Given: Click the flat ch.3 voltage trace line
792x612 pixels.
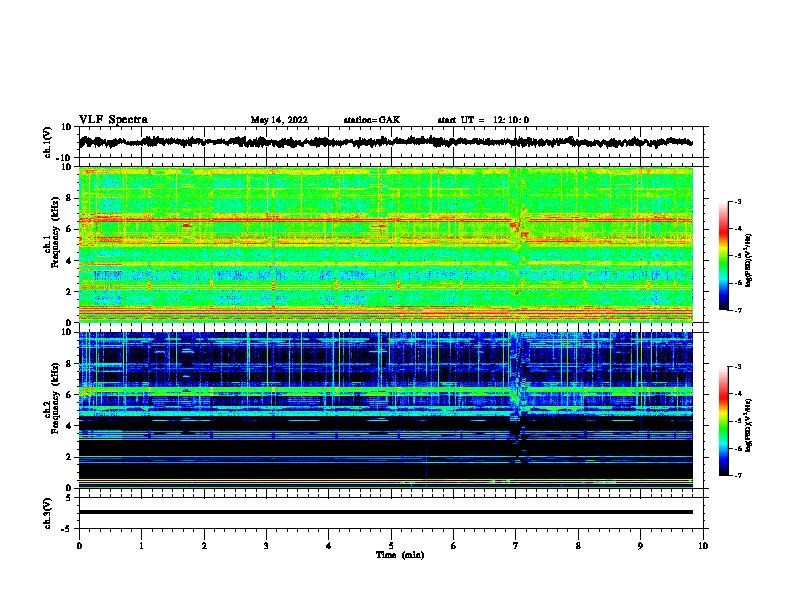Looking at the screenshot, I should tap(386, 512).
